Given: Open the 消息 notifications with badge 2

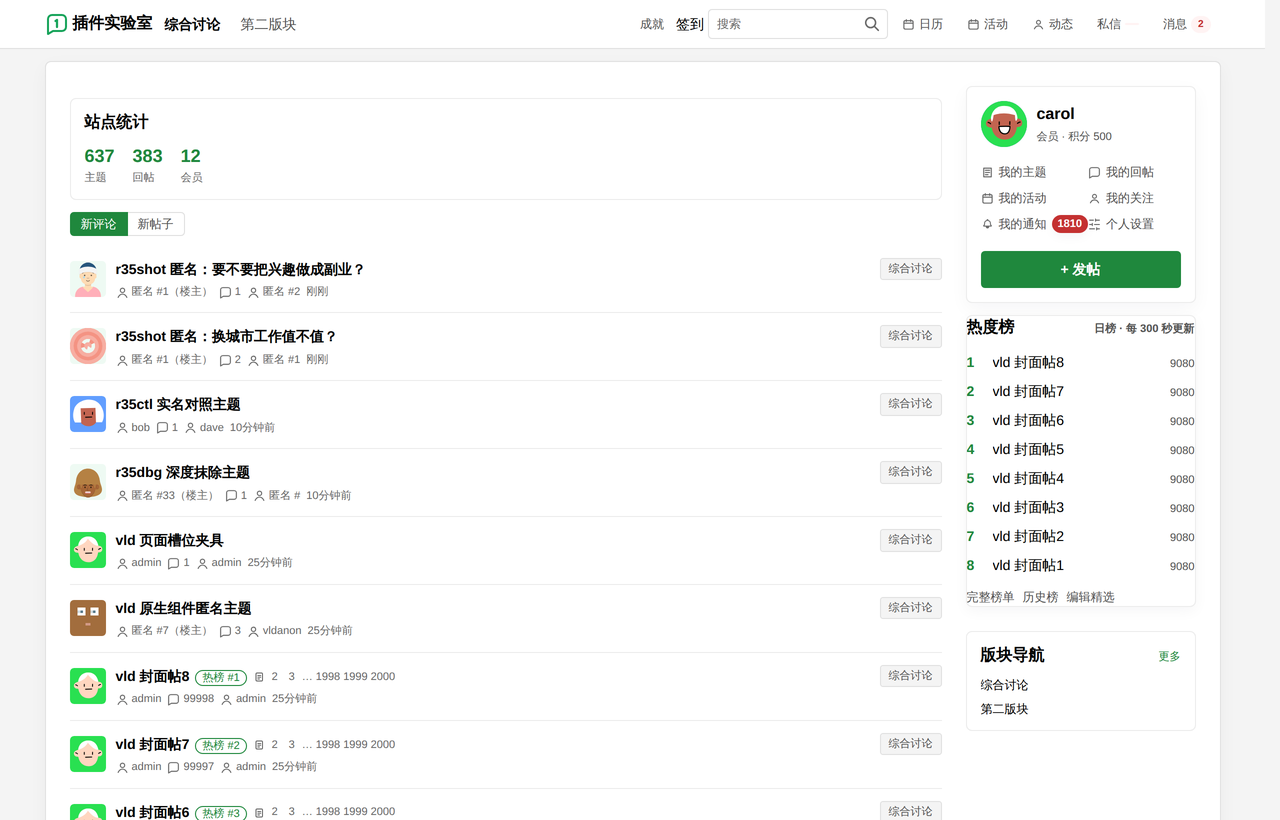Looking at the screenshot, I should 1186,24.
